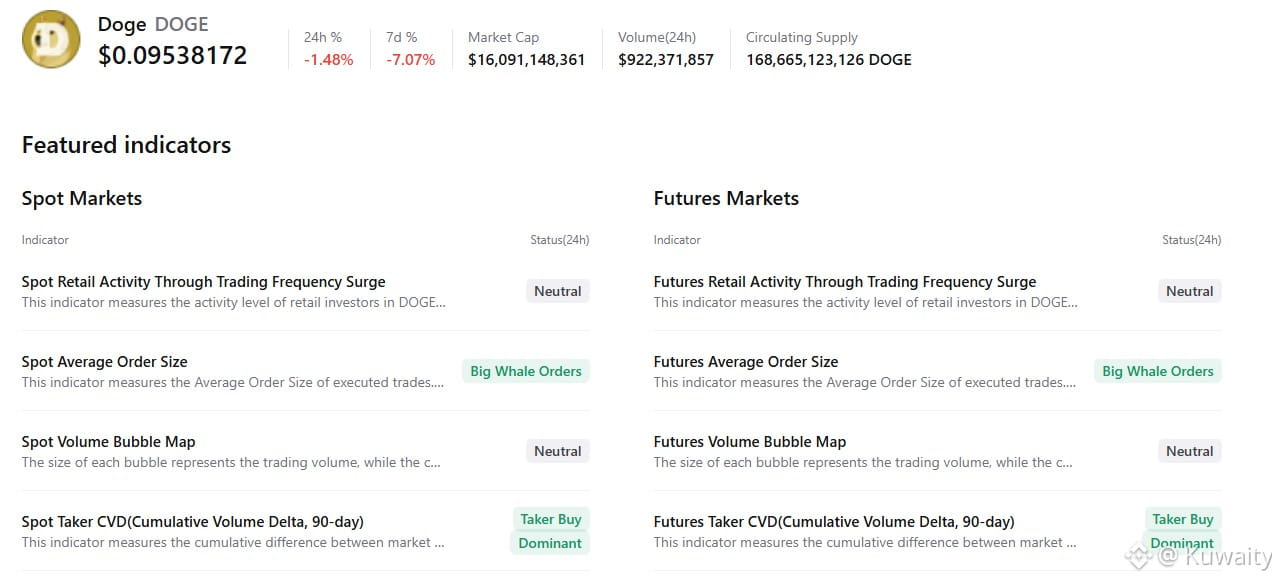Click the DOGE price value $0.09538172

tap(172, 56)
